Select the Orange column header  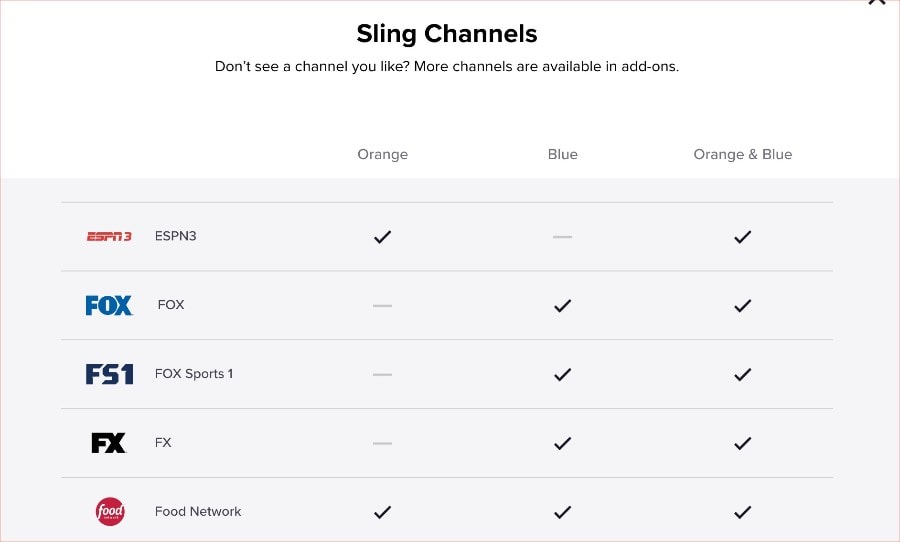coord(382,154)
